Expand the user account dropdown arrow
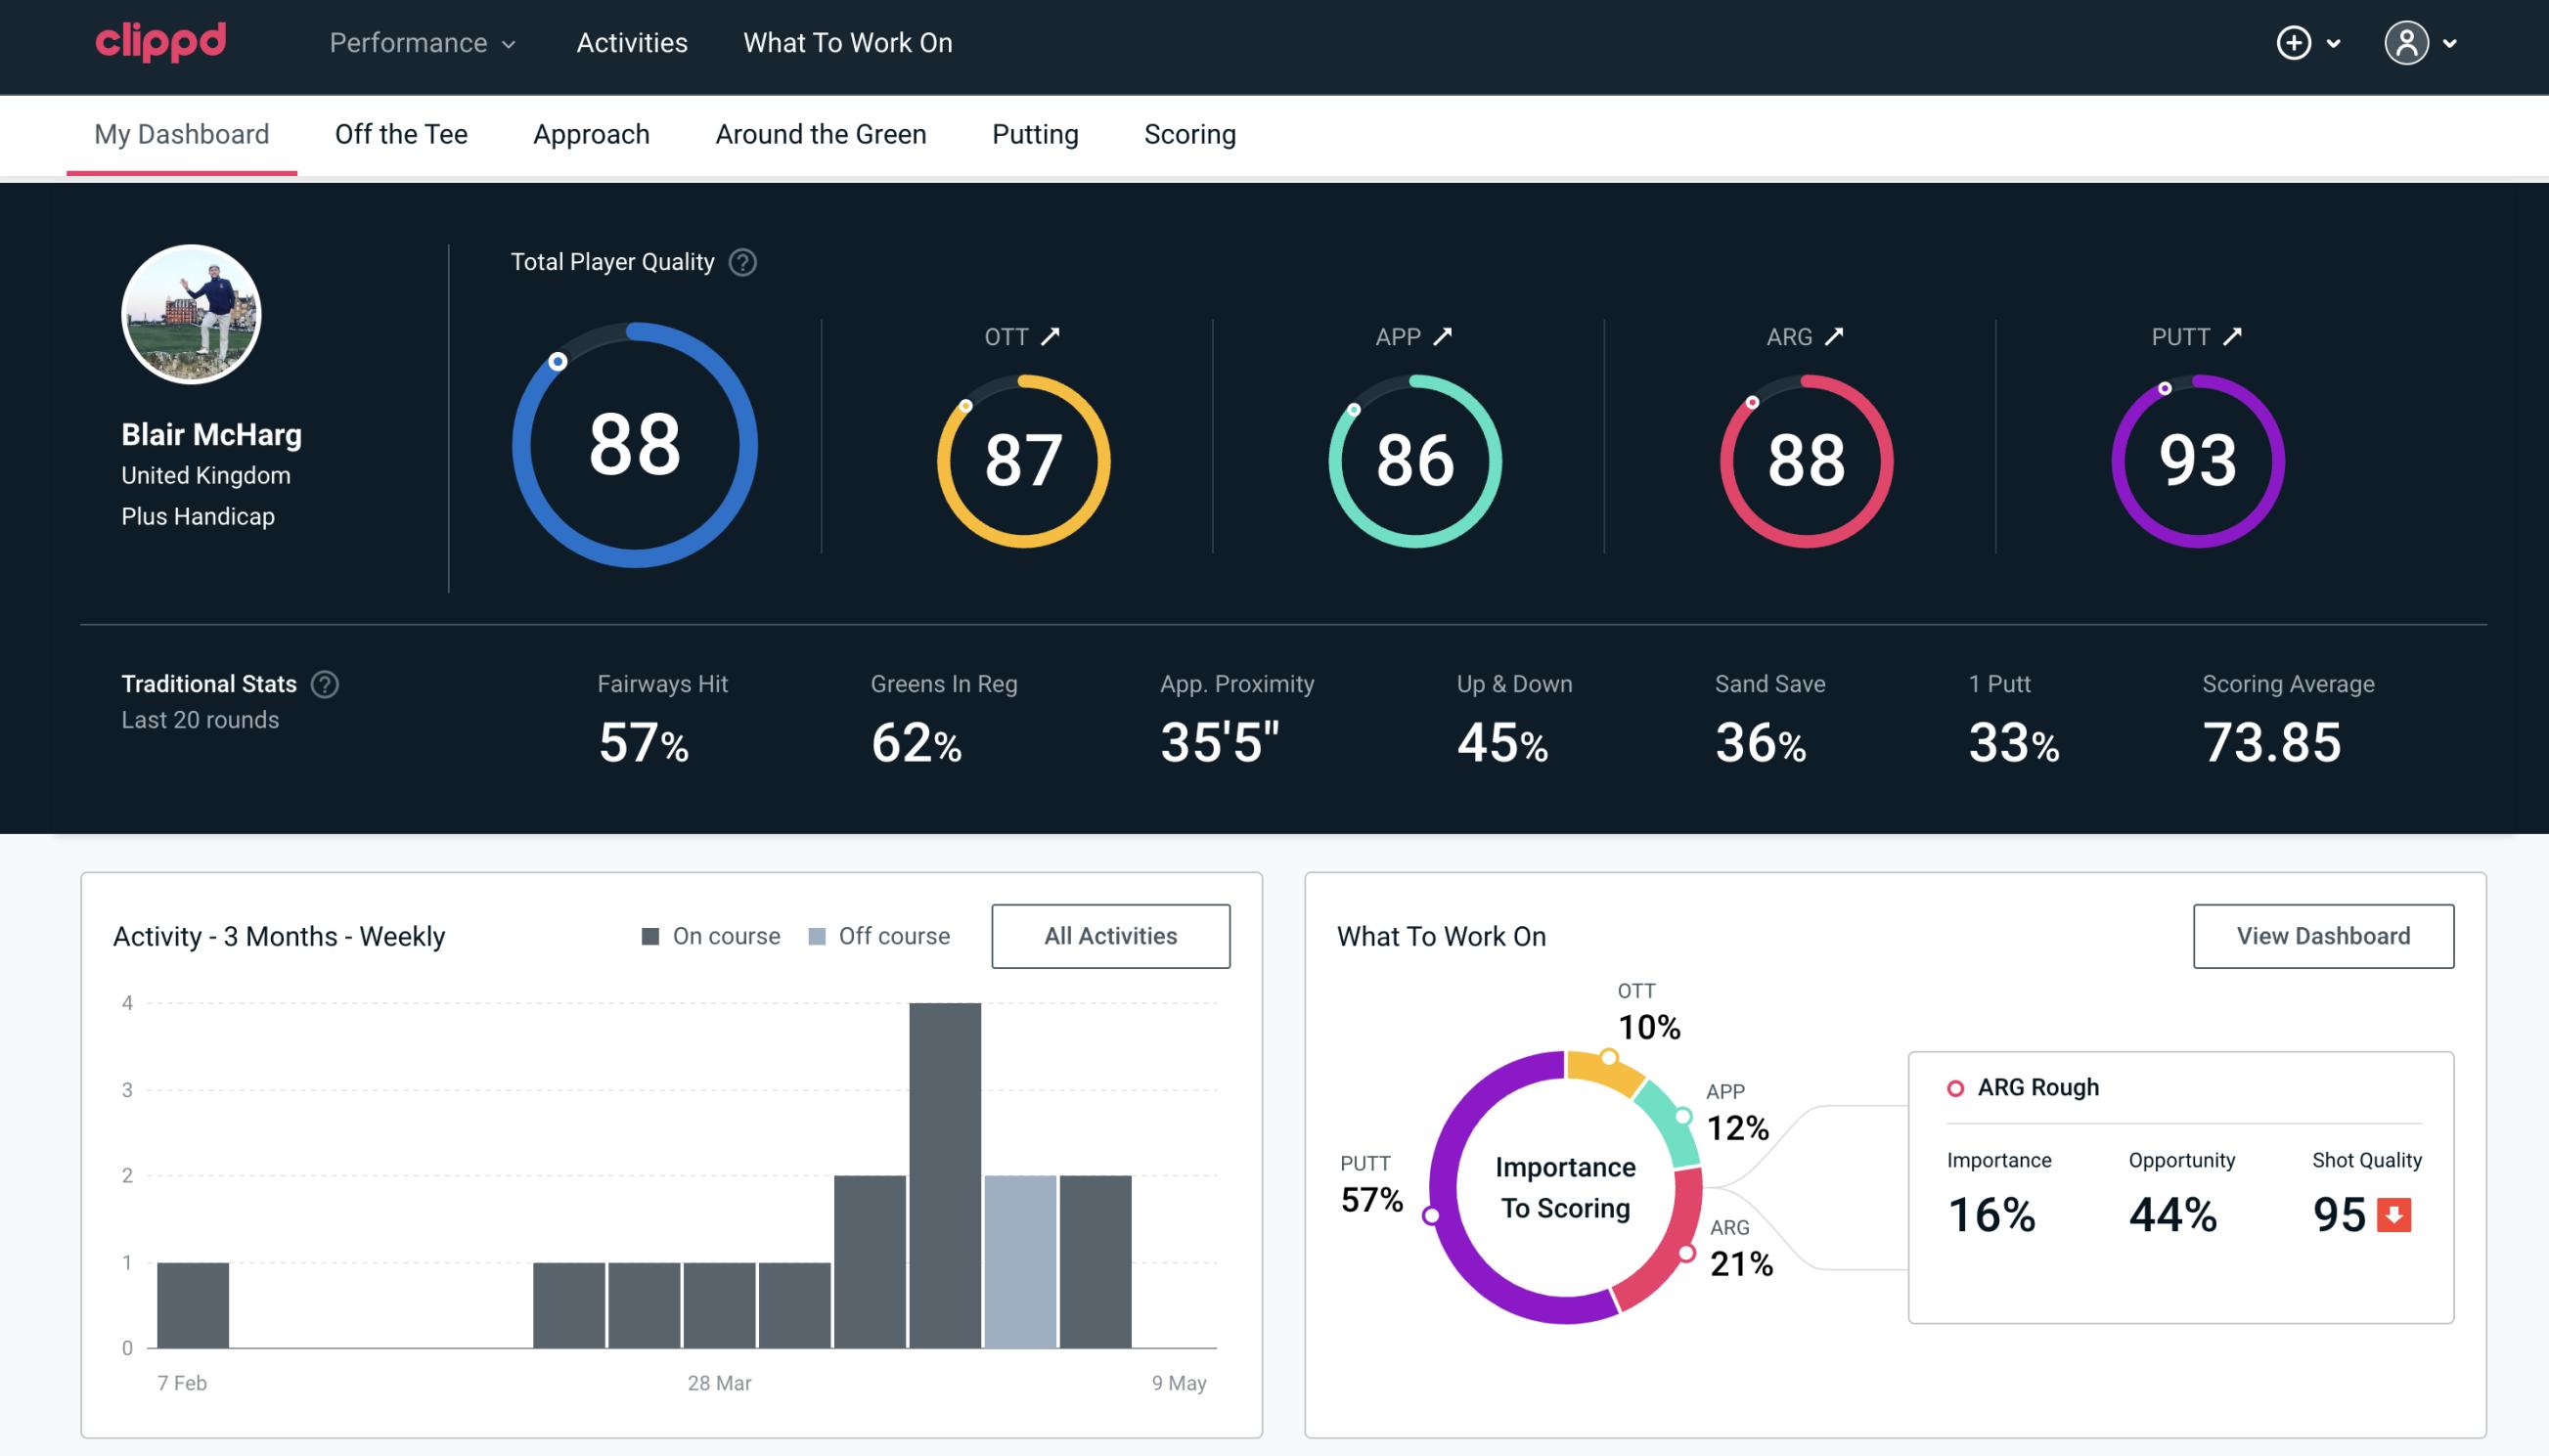The height and width of the screenshot is (1456, 2549). pyautogui.click(x=2451, y=44)
